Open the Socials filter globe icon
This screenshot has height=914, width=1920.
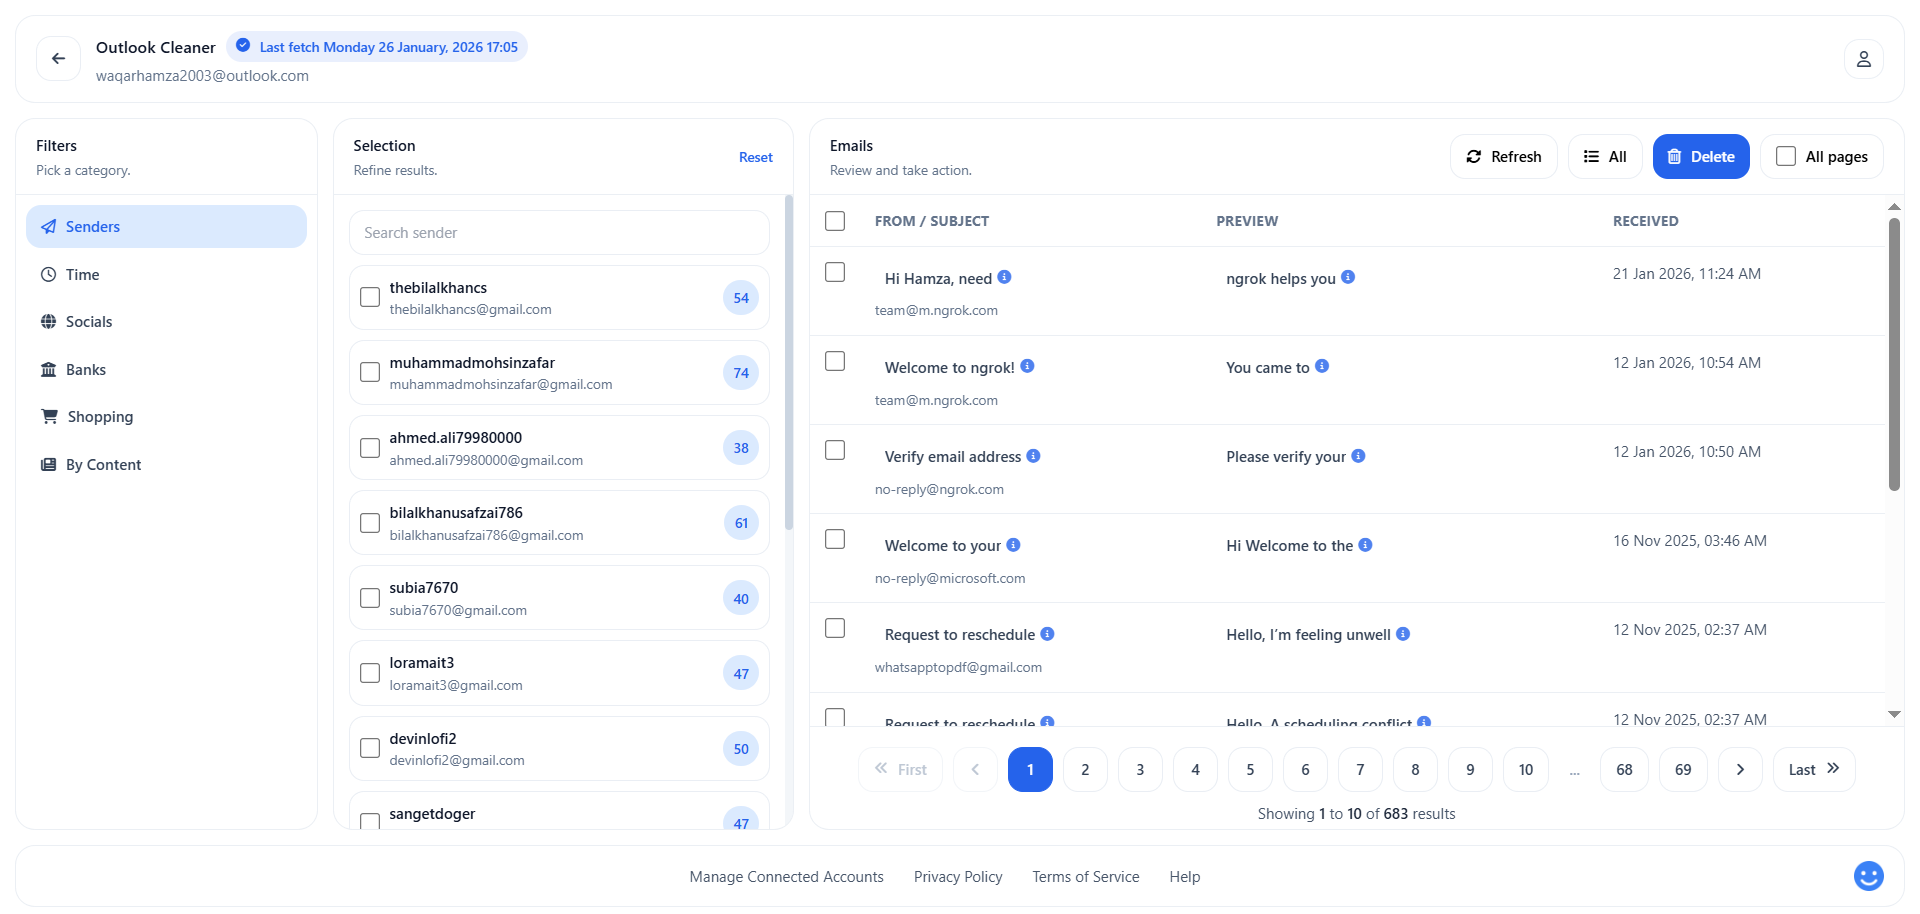coord(48,321)
